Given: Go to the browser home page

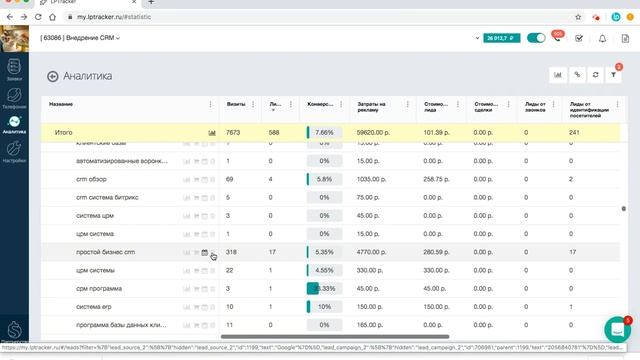Looking at the screenshot, I should [x=52, y=17].
